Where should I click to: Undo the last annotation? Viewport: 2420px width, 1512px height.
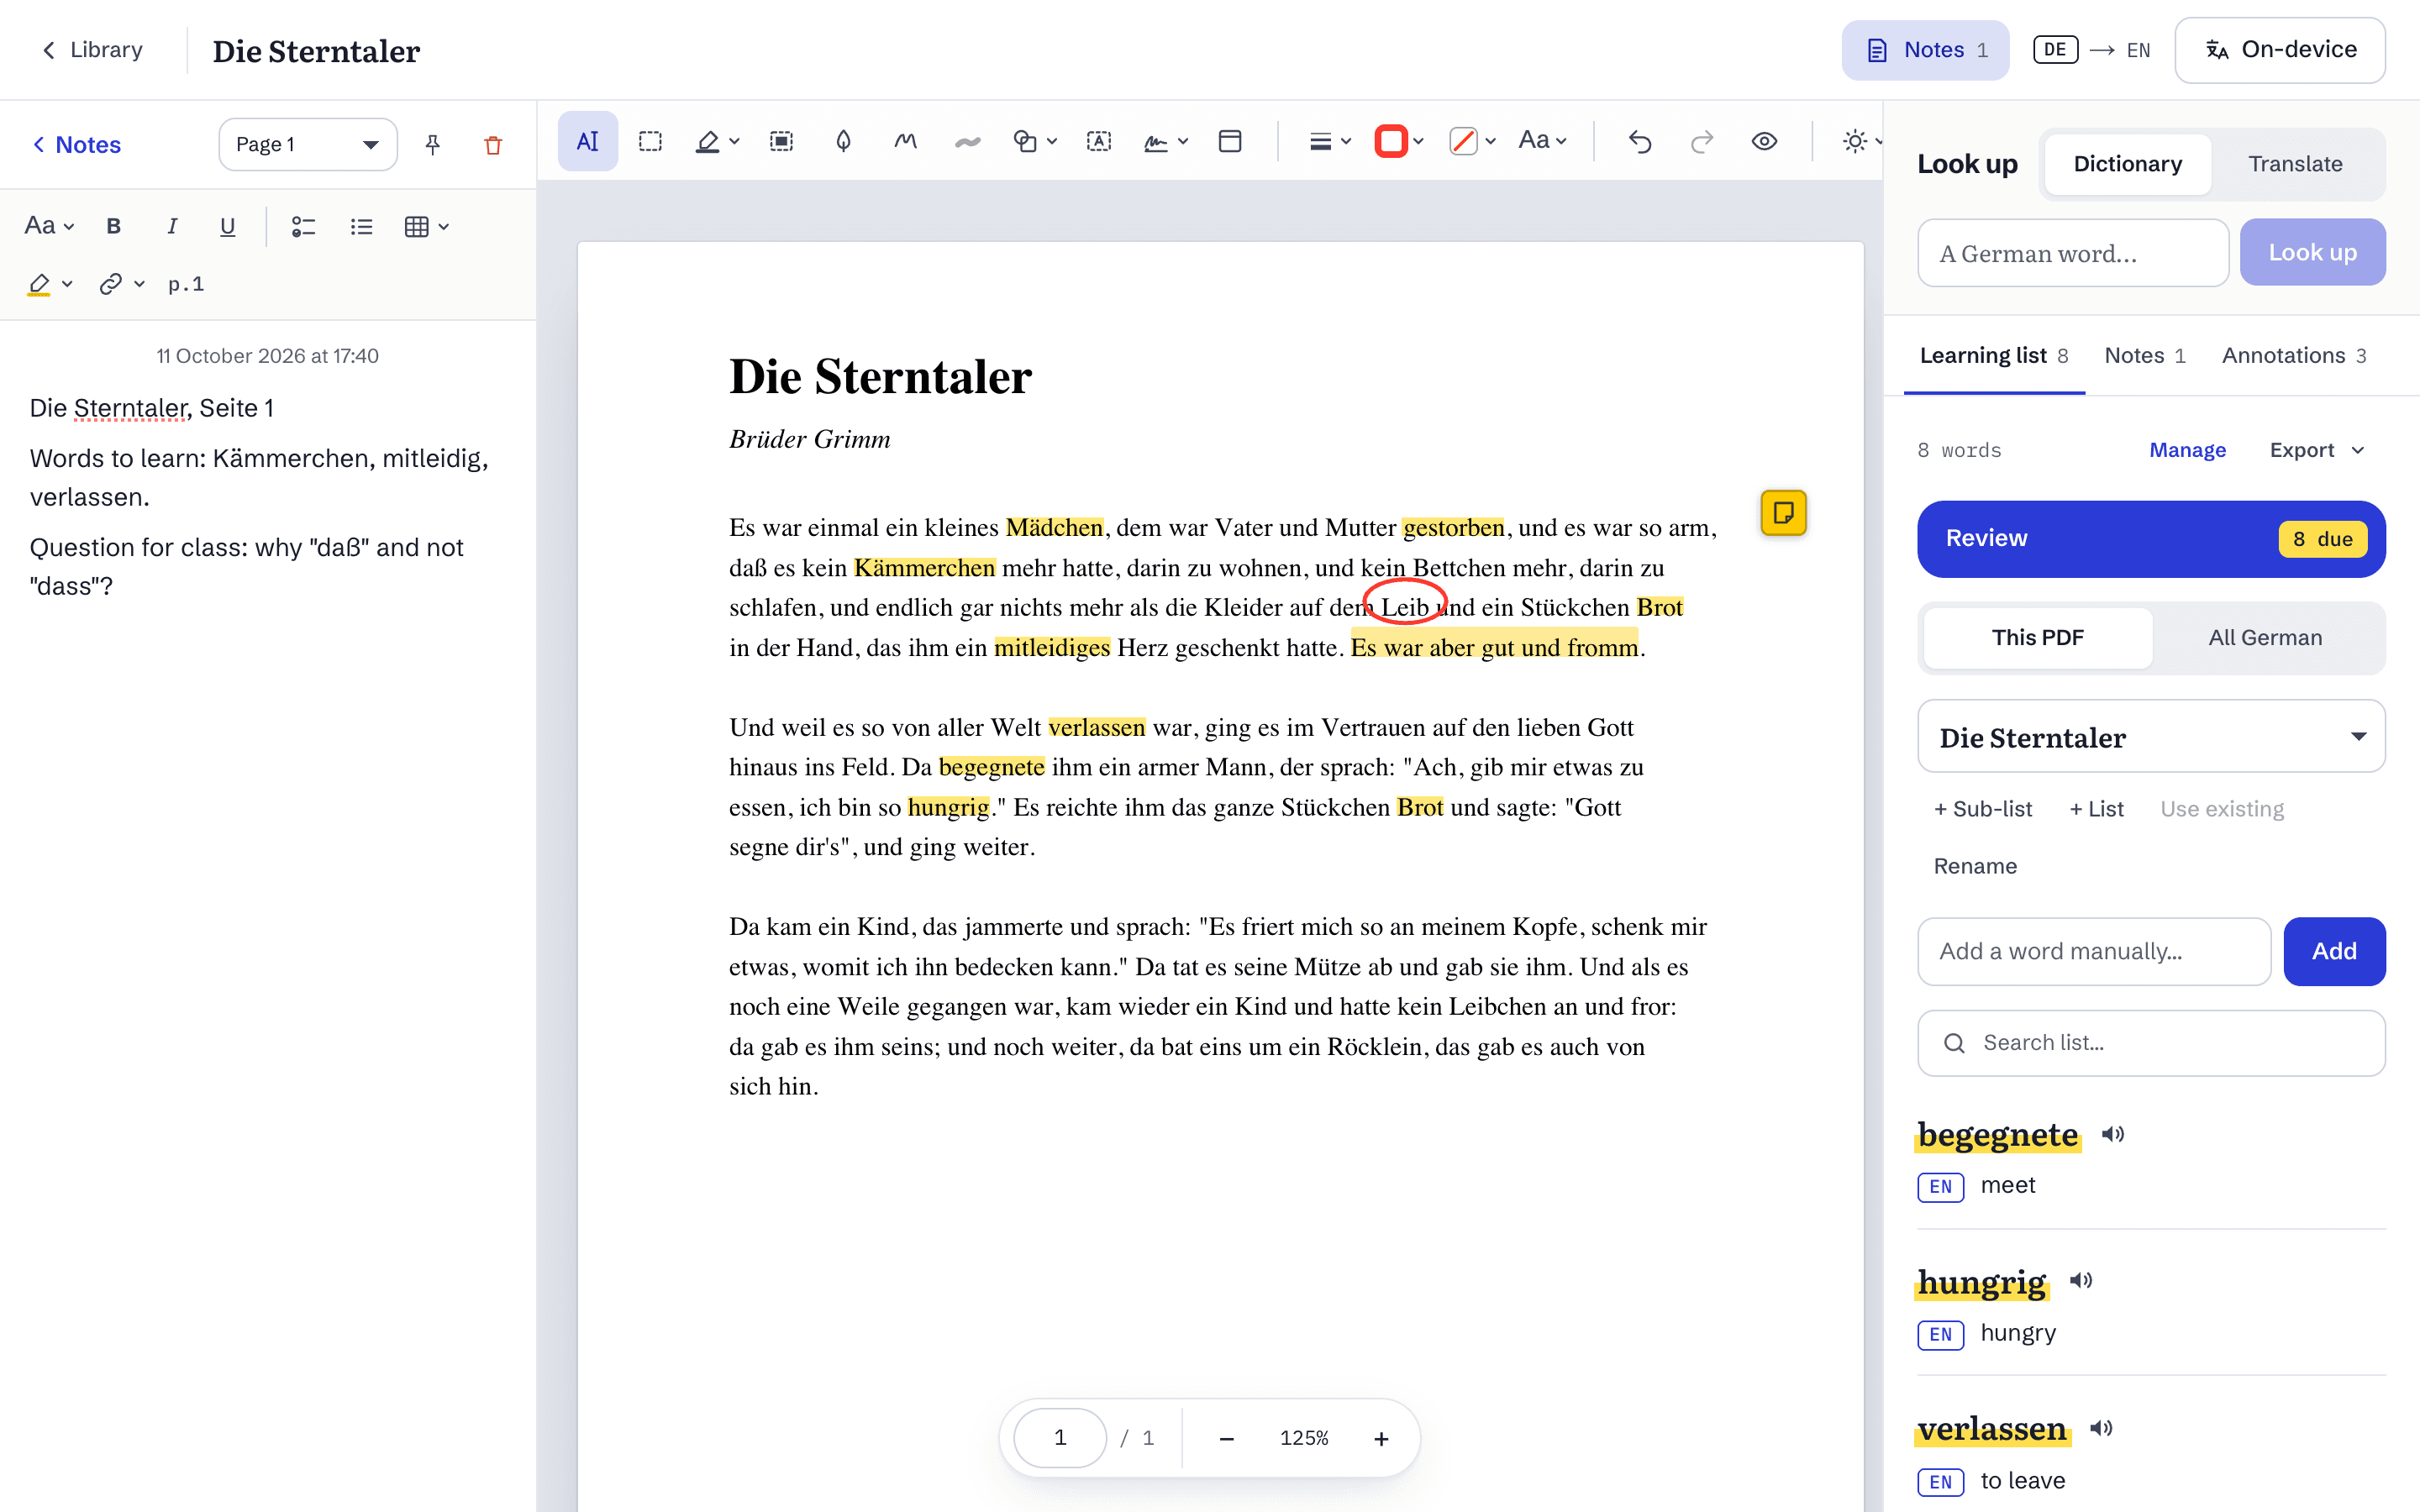[x=1639, y=141]
